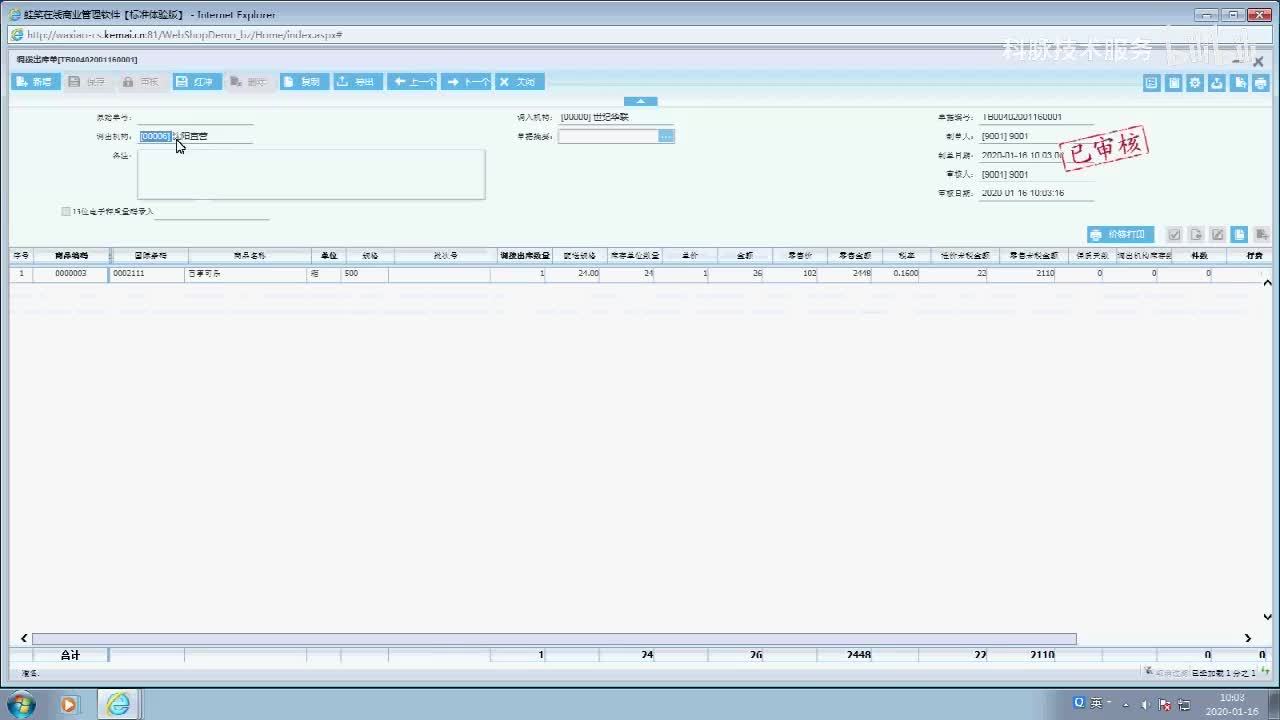Click the blue document icon above grid
Viewport: 1280px width, 720px height.
click(1239, 235)
